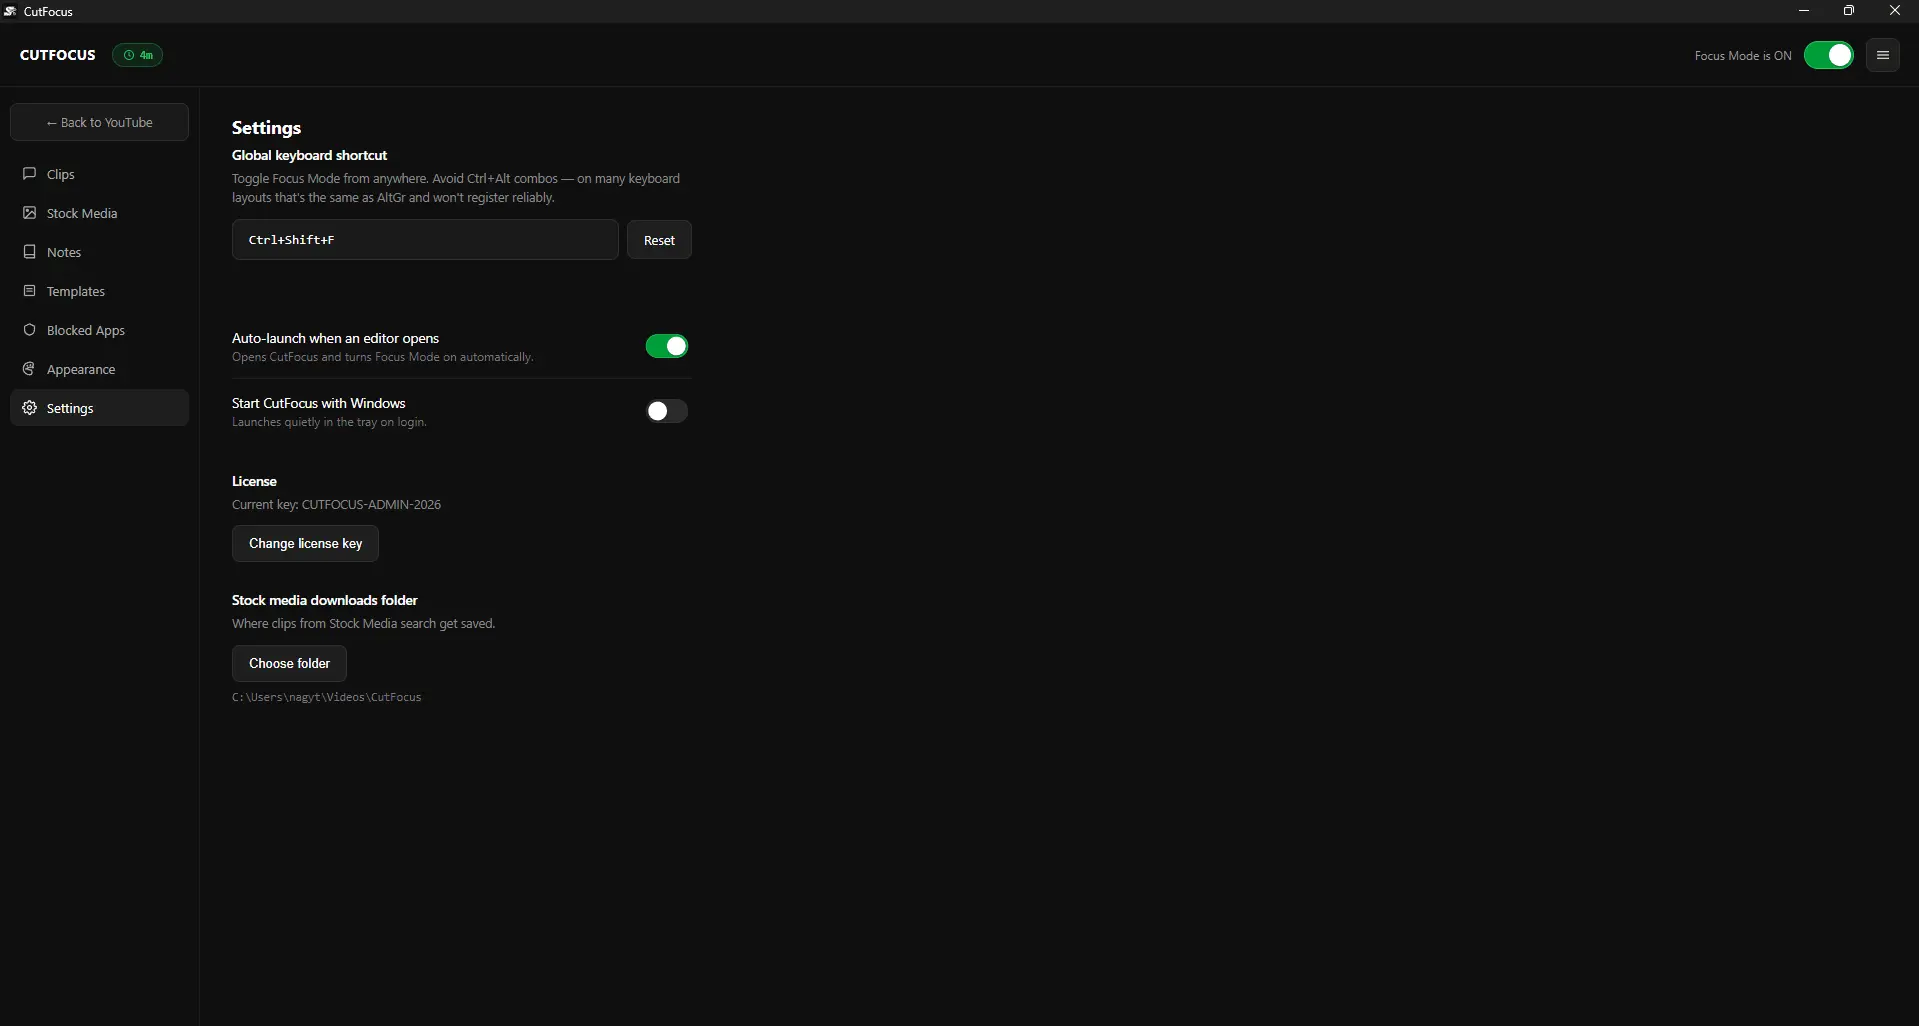Click the current key CUTFOCUS-ADMIN-2026 text
Viewport: 1919px width, 1026px height.
pyautogui.click(x=336, y=505)
